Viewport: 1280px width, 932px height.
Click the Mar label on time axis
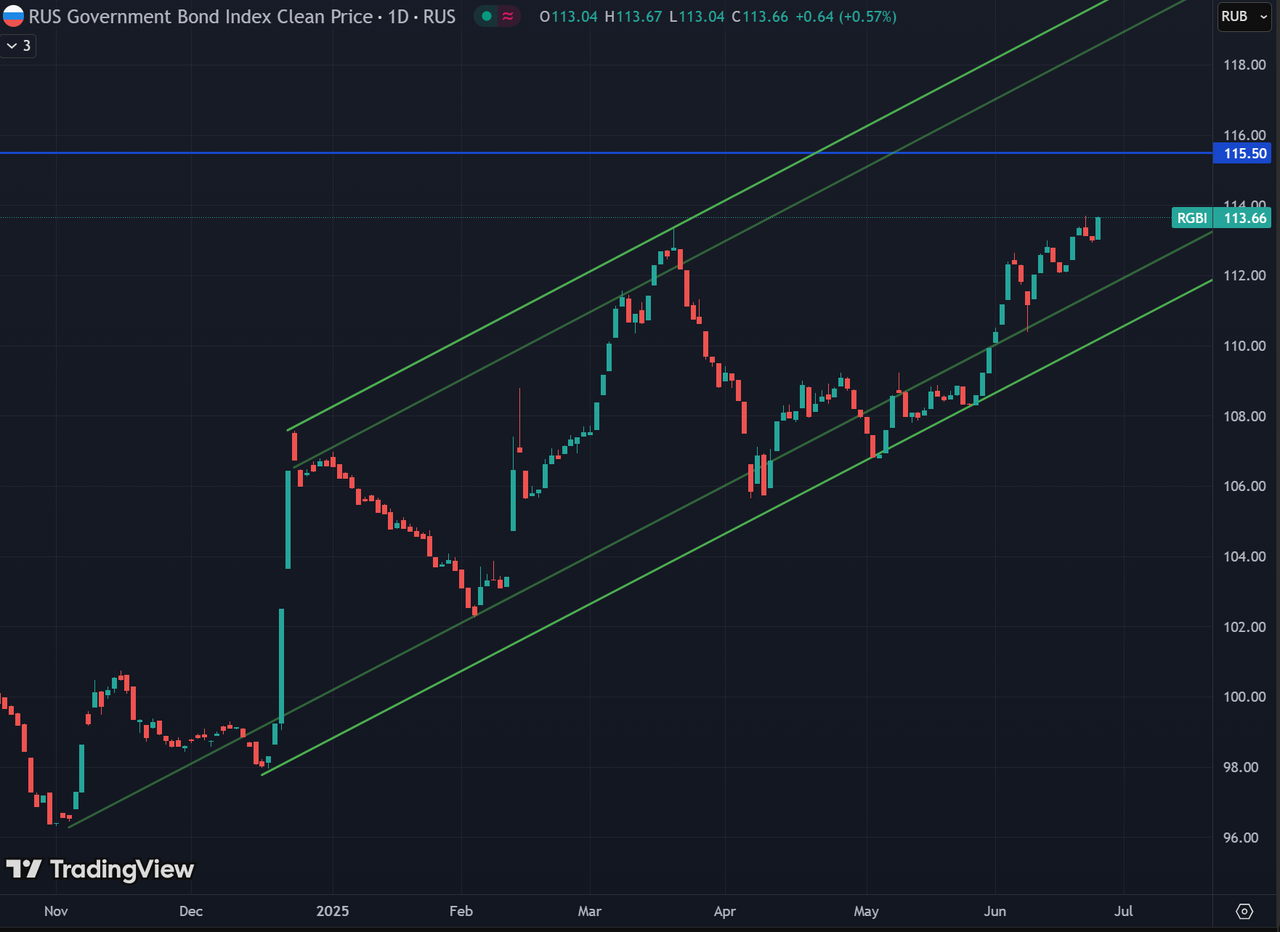(x=590, y=912)
